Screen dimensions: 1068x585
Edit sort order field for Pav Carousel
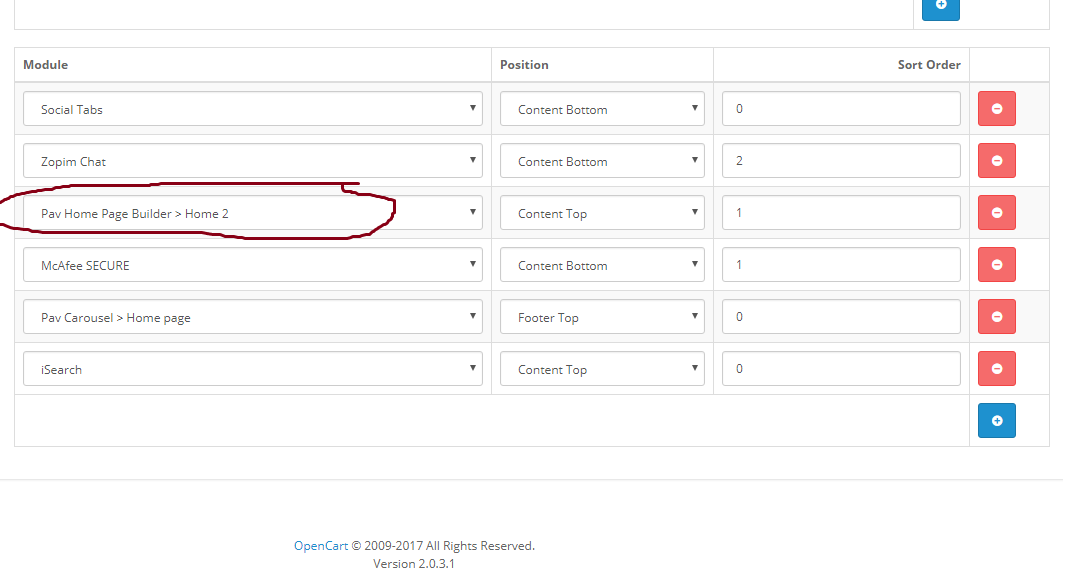(x=841, y=317)
